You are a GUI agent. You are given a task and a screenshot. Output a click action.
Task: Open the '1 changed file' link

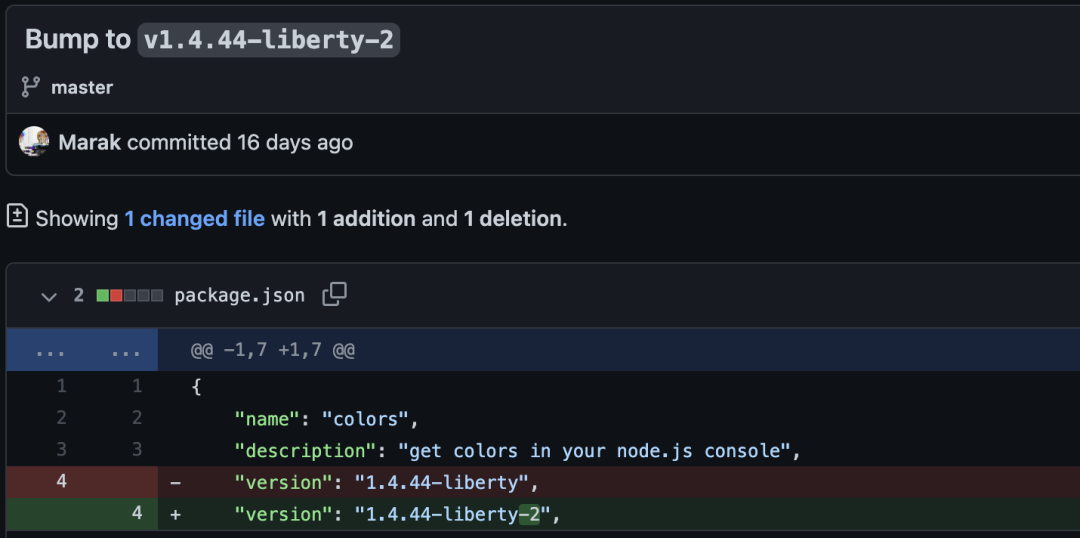point(194,218)
